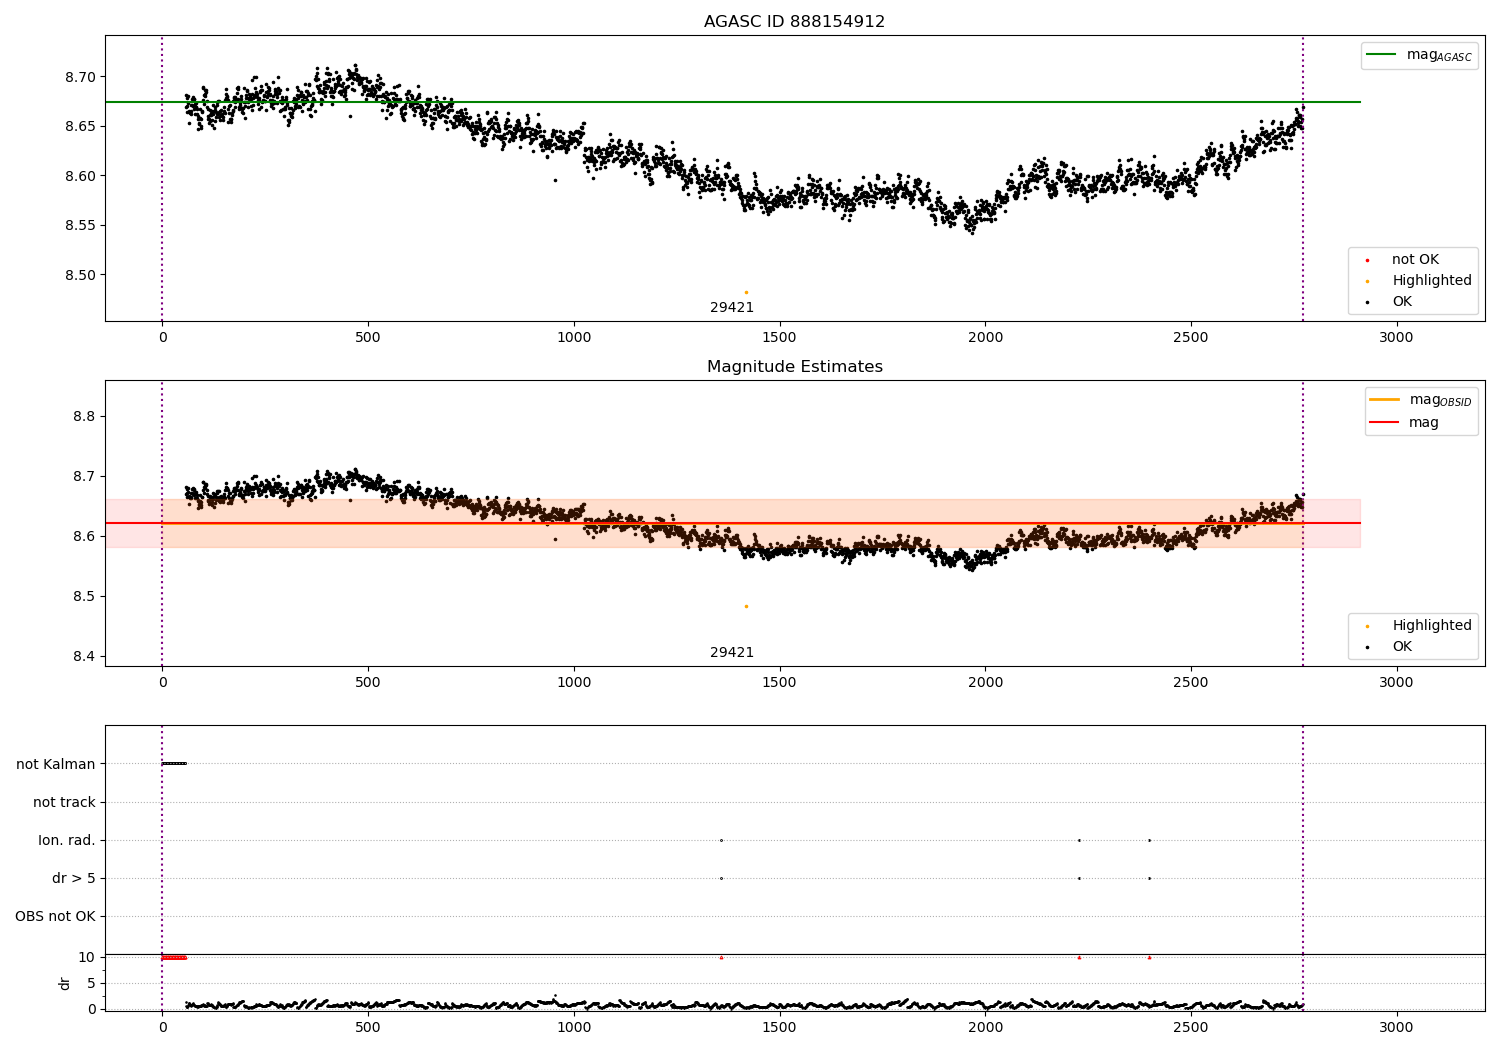Click the 5 tick on the dr axis
The height and width of the screenshot is (1050, 1500).
(x=91, y=983)
